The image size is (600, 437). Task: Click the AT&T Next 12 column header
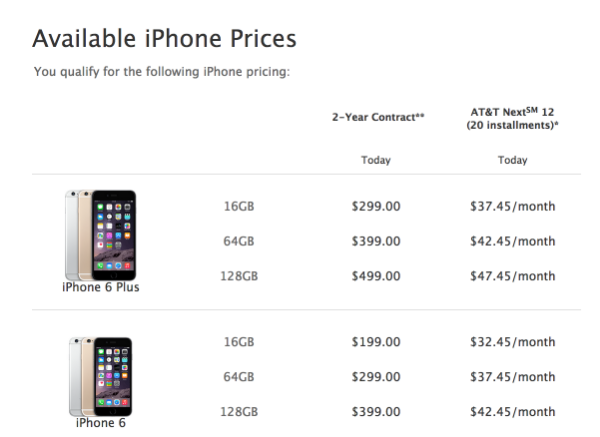point(512,118)
